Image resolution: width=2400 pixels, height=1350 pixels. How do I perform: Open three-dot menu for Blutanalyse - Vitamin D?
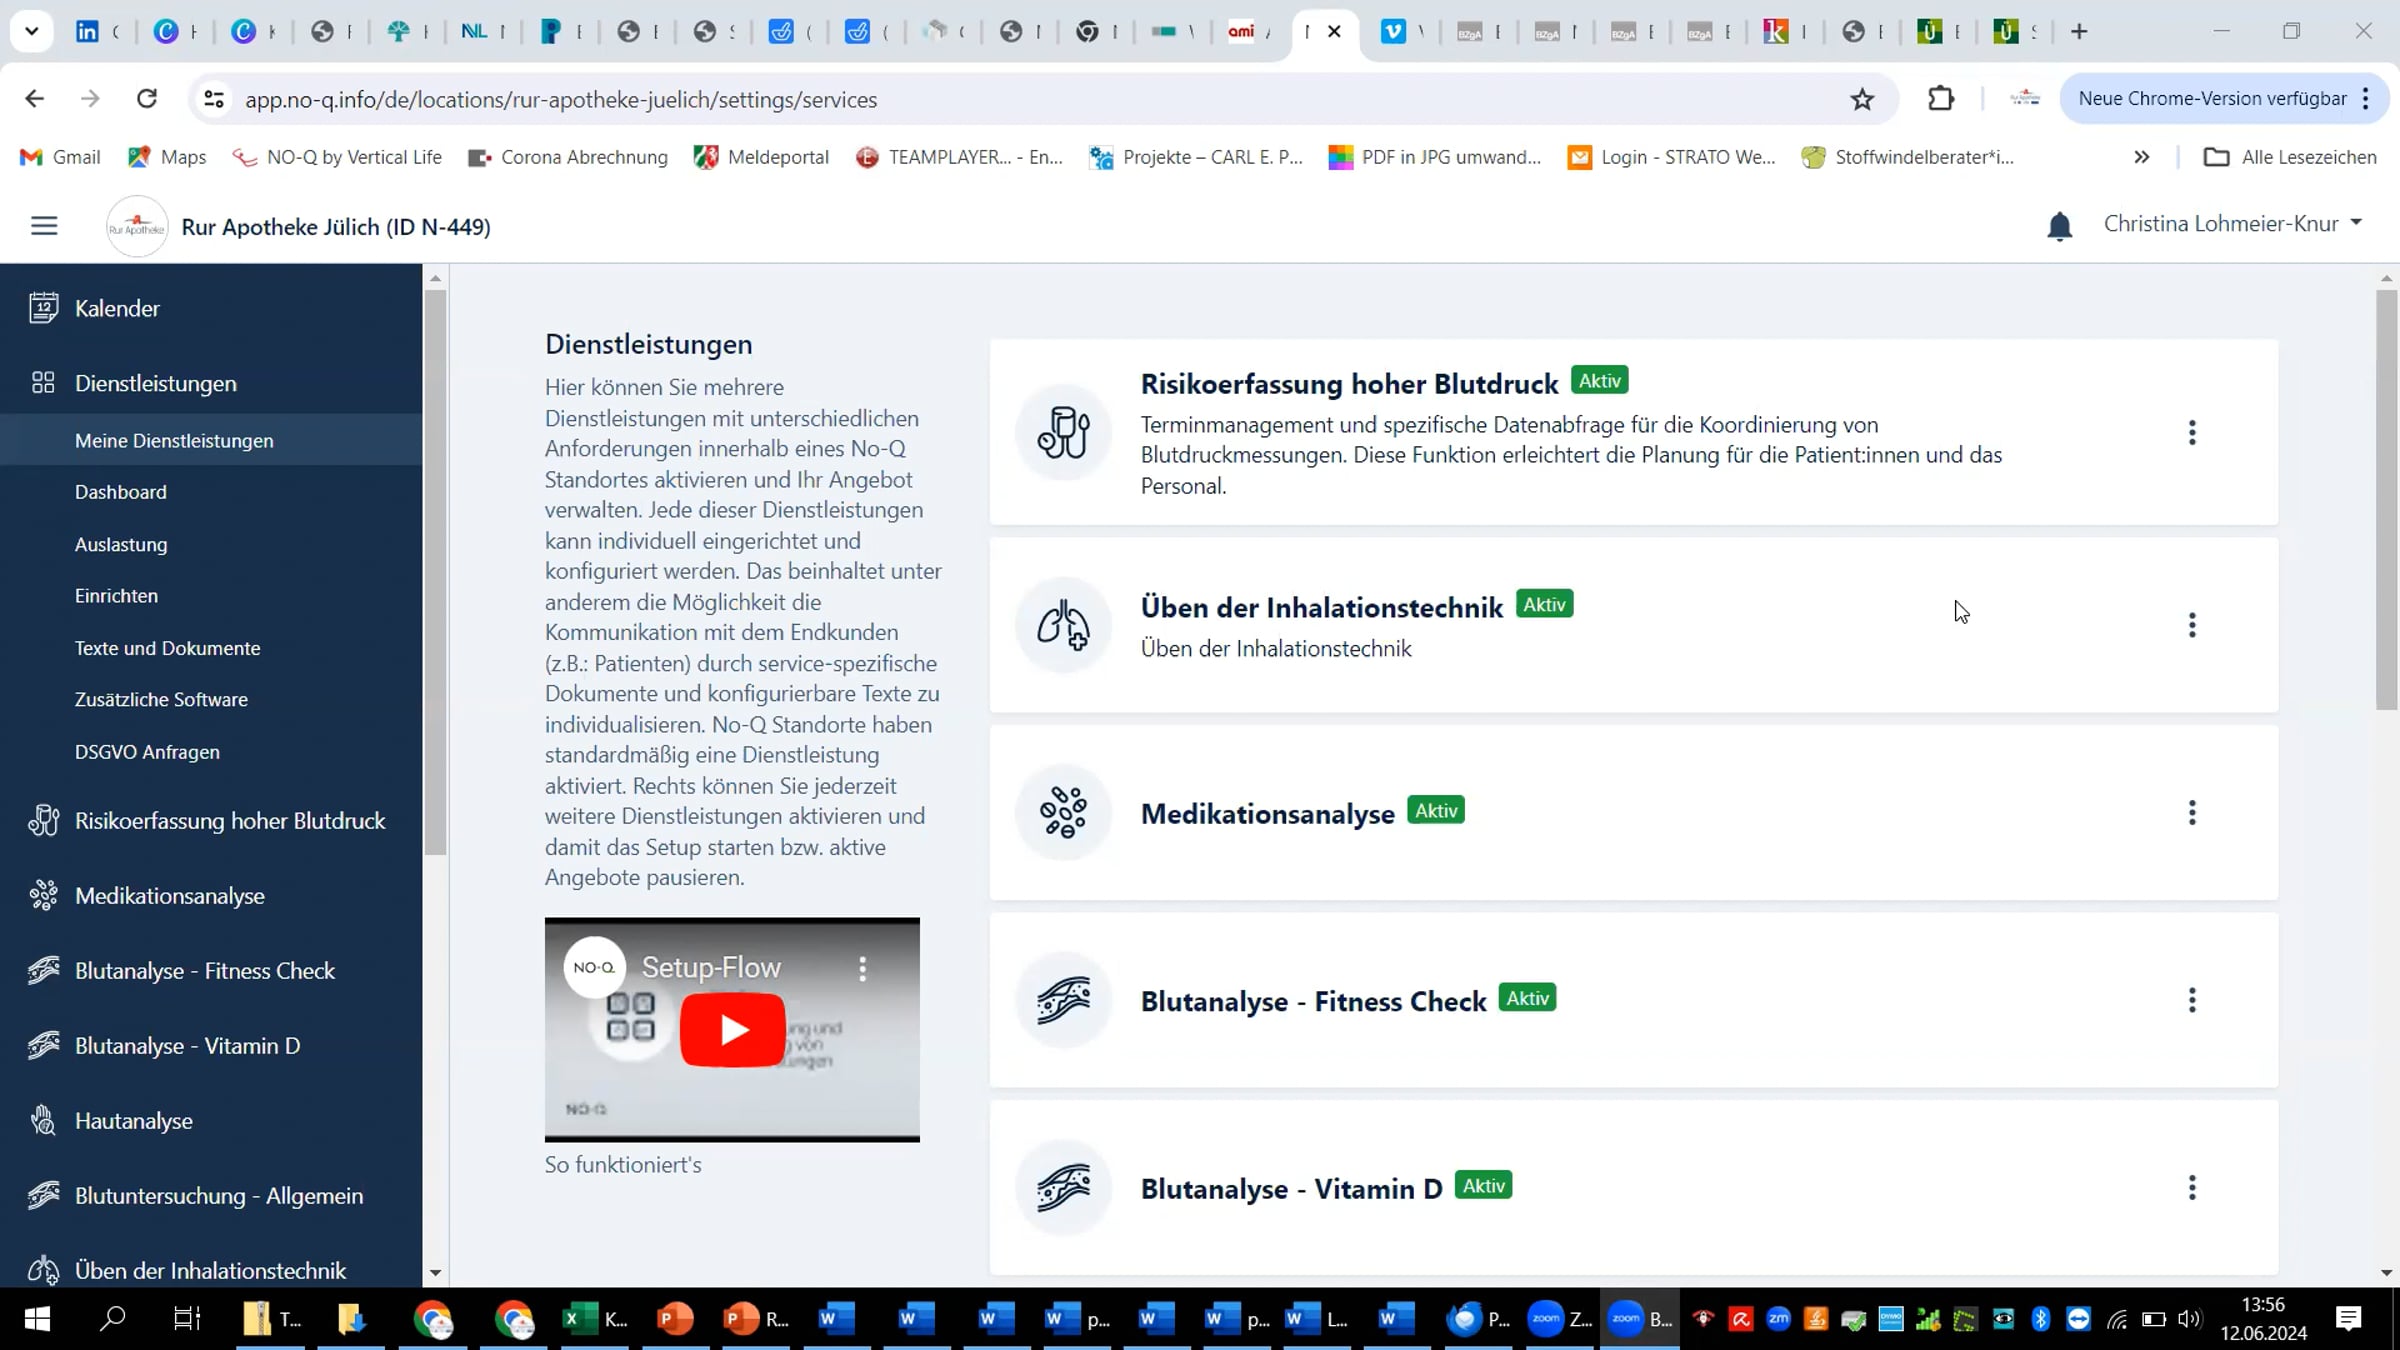[x=2192, y=1188]
